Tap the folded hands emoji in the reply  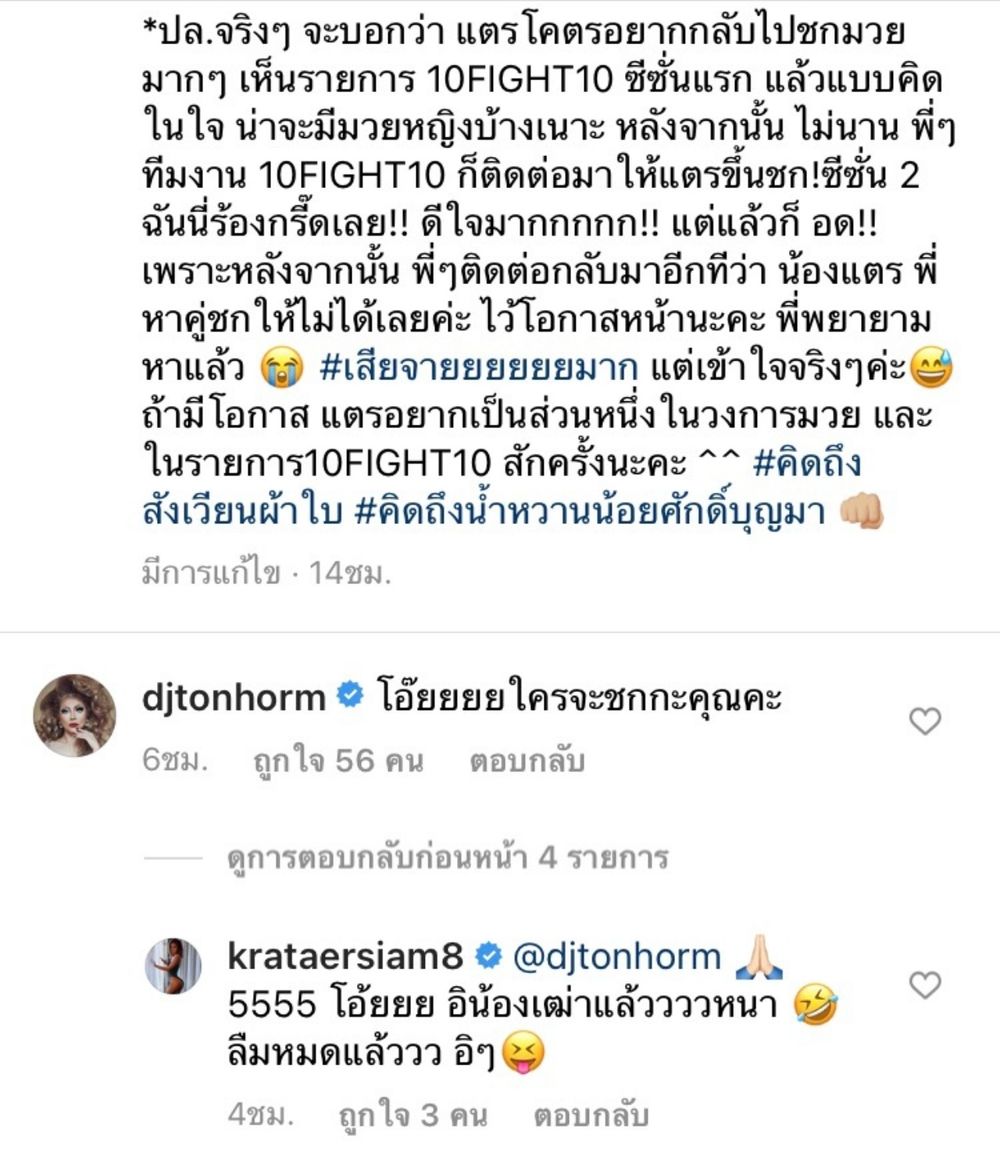pos(758,957)
